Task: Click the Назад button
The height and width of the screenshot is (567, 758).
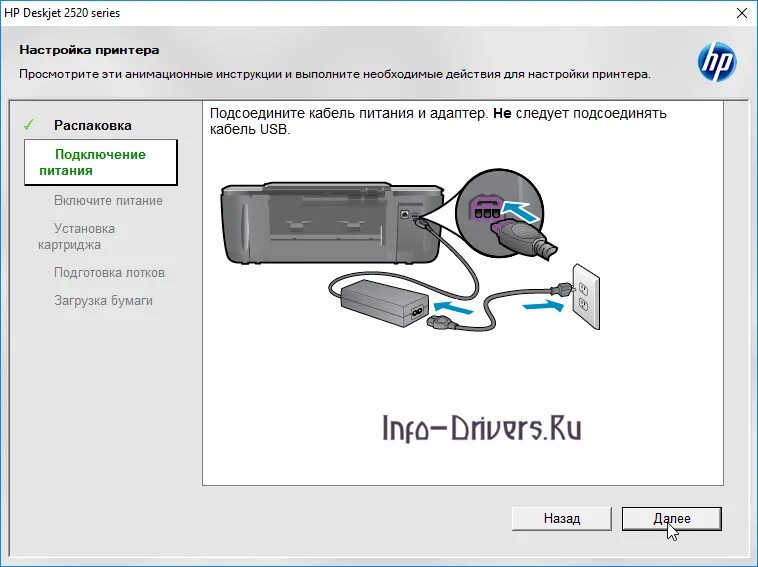Action: [x=562, y=519]
